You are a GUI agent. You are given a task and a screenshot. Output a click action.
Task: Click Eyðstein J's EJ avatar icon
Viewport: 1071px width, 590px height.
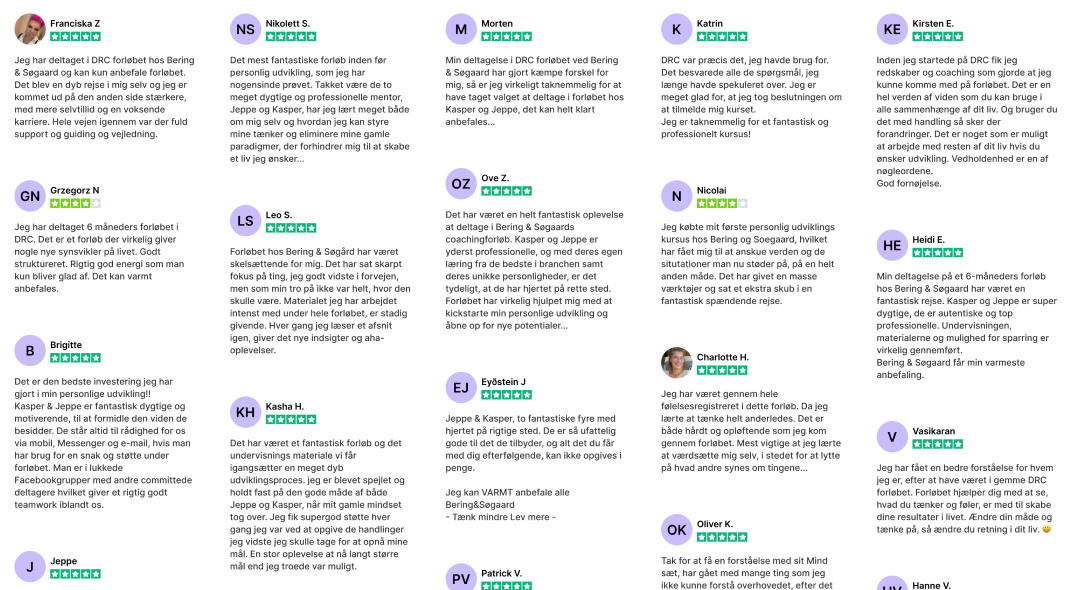pyautogui.click(x=461, y=387)
